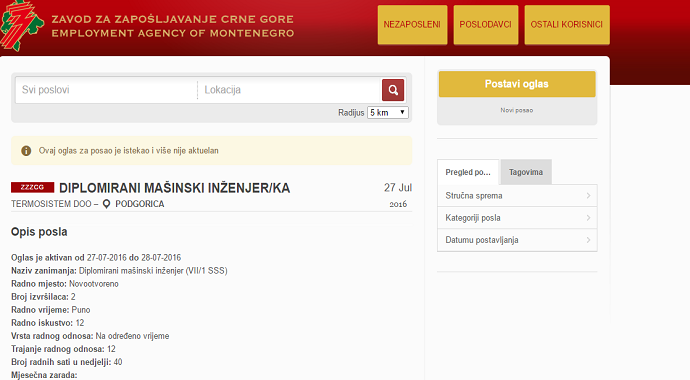
Task: Click the 'Radno vrijeme: Puno' line
Action: coord(51,310)
